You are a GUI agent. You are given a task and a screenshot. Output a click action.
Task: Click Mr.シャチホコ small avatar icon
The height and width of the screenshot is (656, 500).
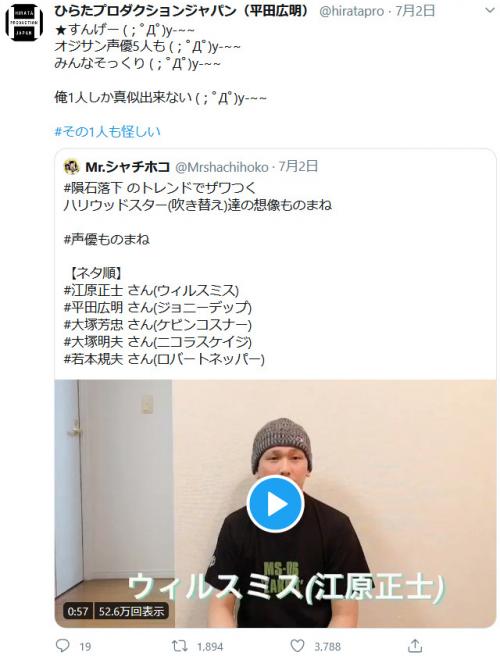[72, 167]
